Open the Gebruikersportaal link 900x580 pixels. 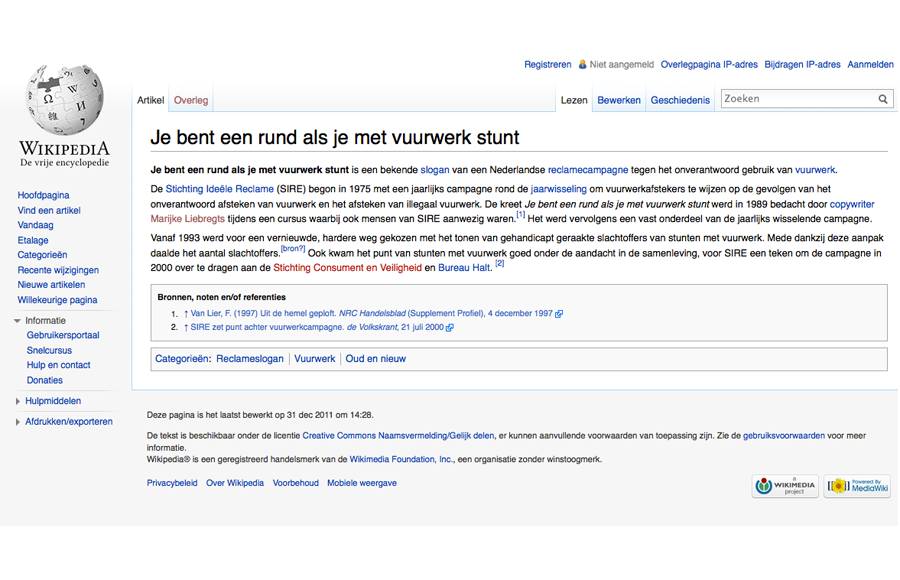tap(63, 335)
